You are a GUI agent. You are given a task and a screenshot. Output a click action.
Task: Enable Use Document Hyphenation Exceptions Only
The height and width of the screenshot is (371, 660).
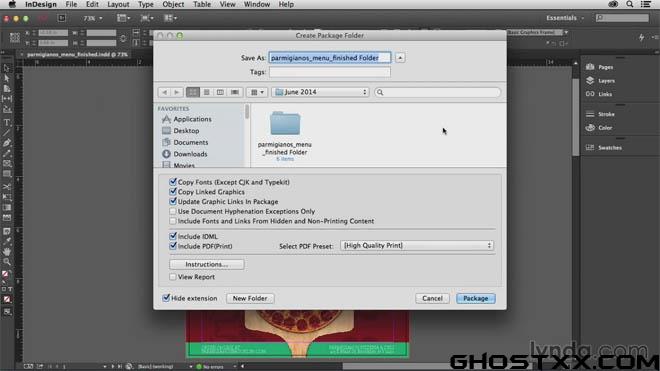coord(173,211)
